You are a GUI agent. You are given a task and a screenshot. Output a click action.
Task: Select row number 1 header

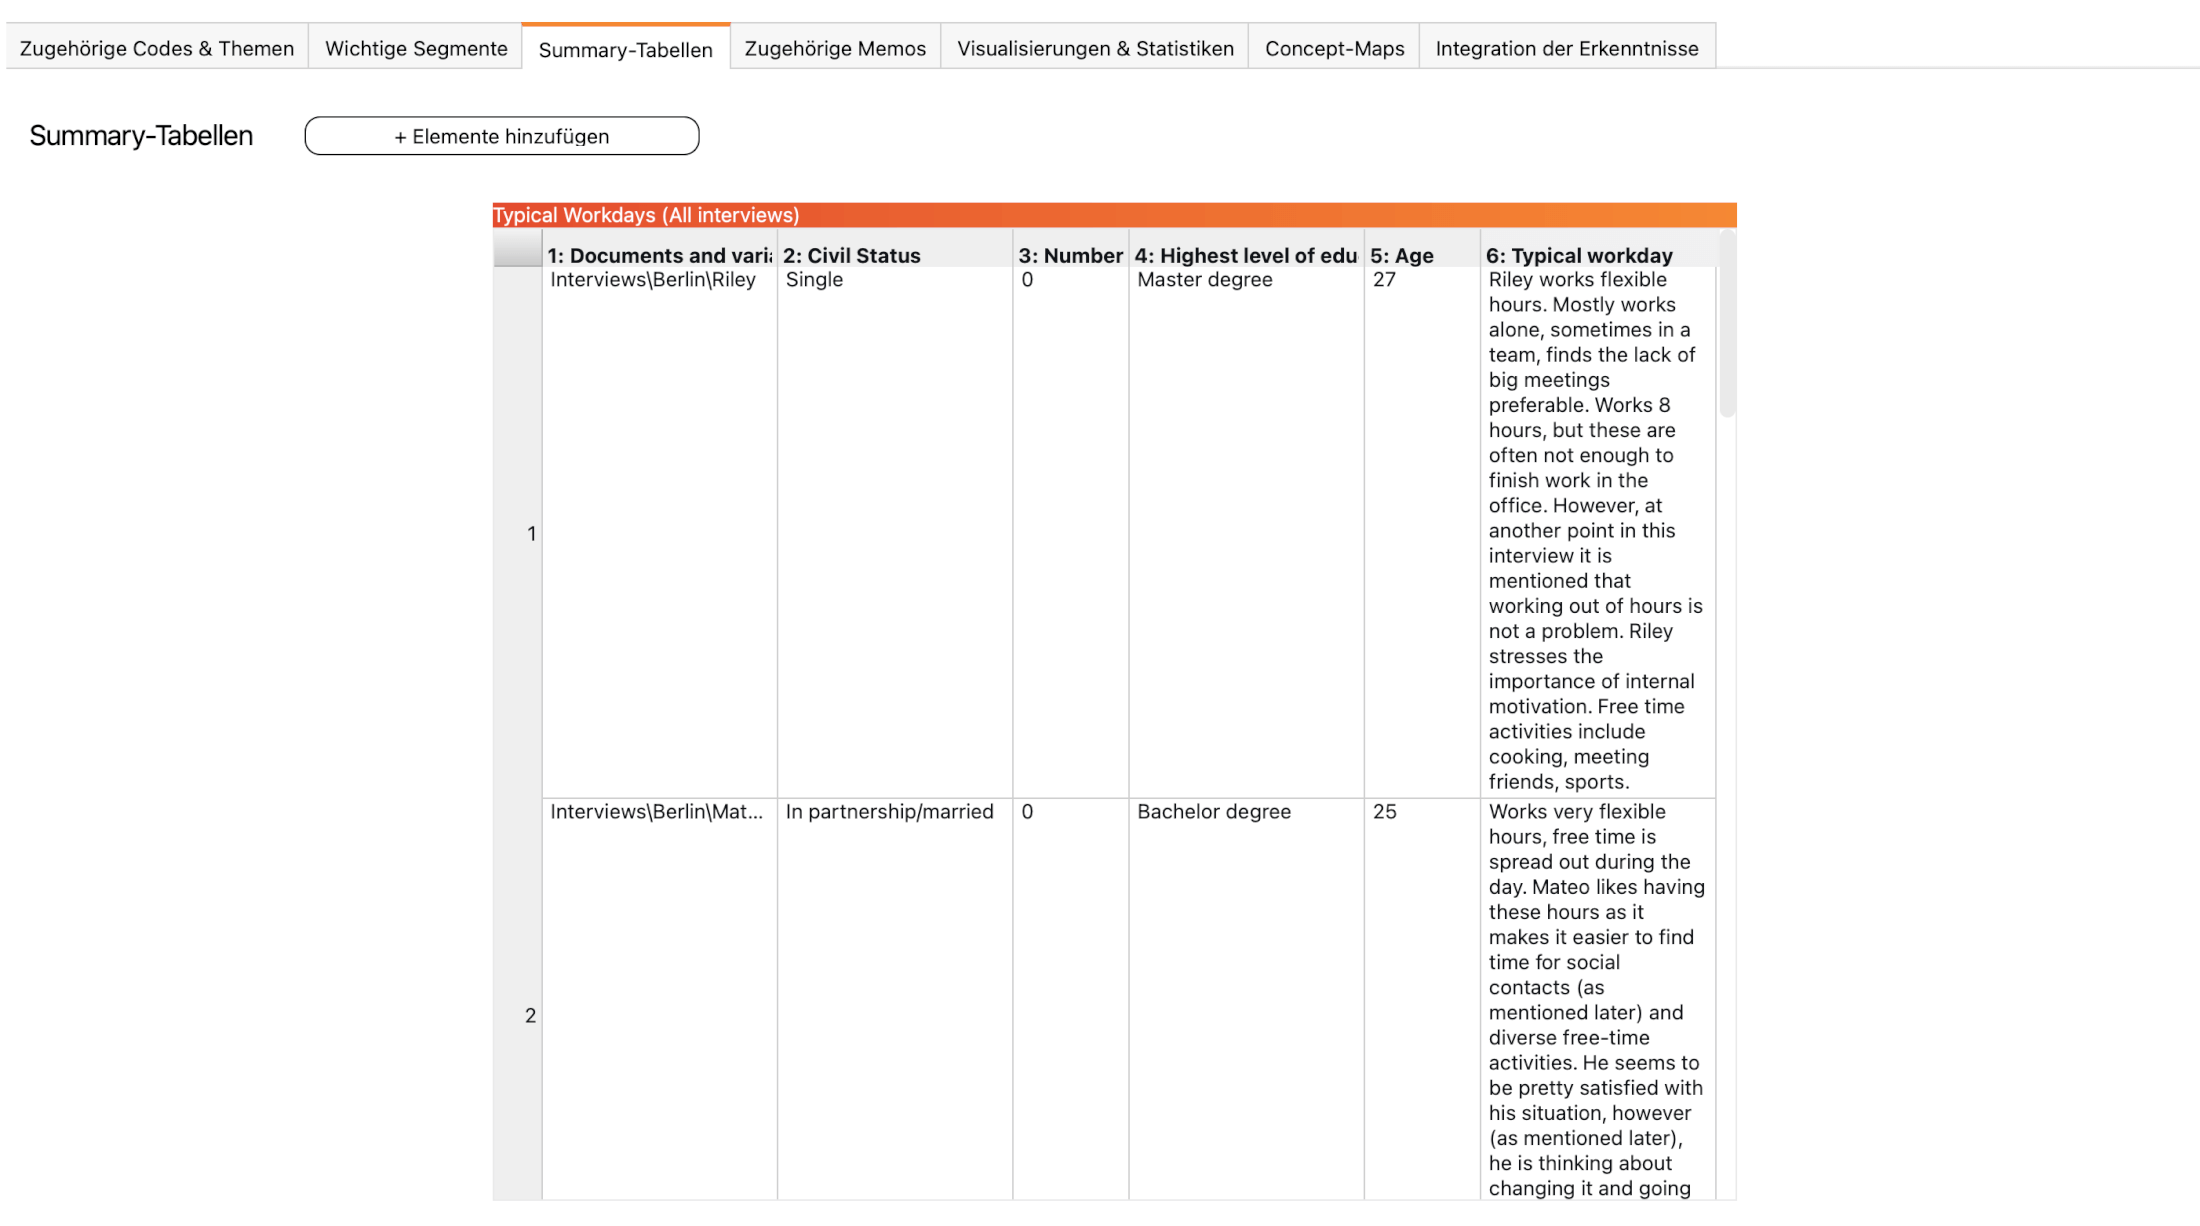click(x=518, y=533)
